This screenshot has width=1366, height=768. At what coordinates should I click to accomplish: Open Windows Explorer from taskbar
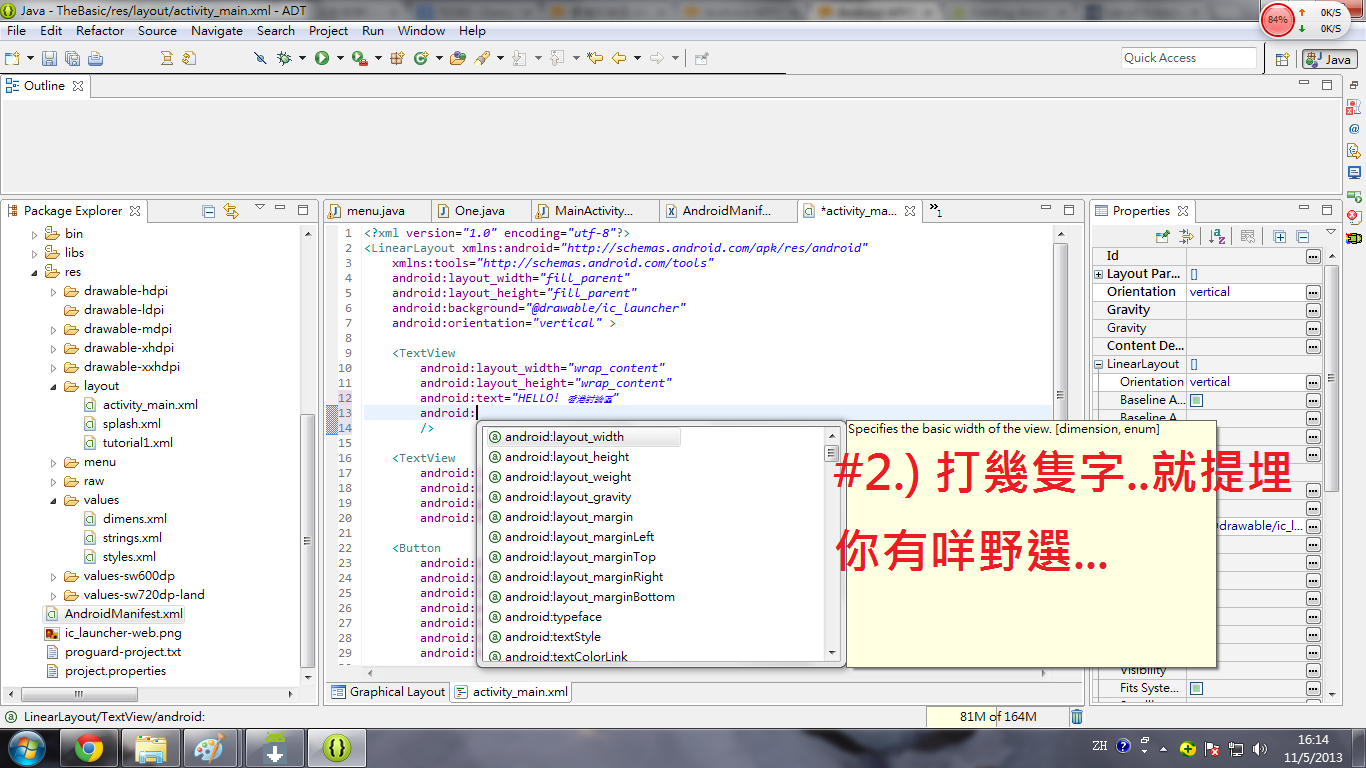150,748
